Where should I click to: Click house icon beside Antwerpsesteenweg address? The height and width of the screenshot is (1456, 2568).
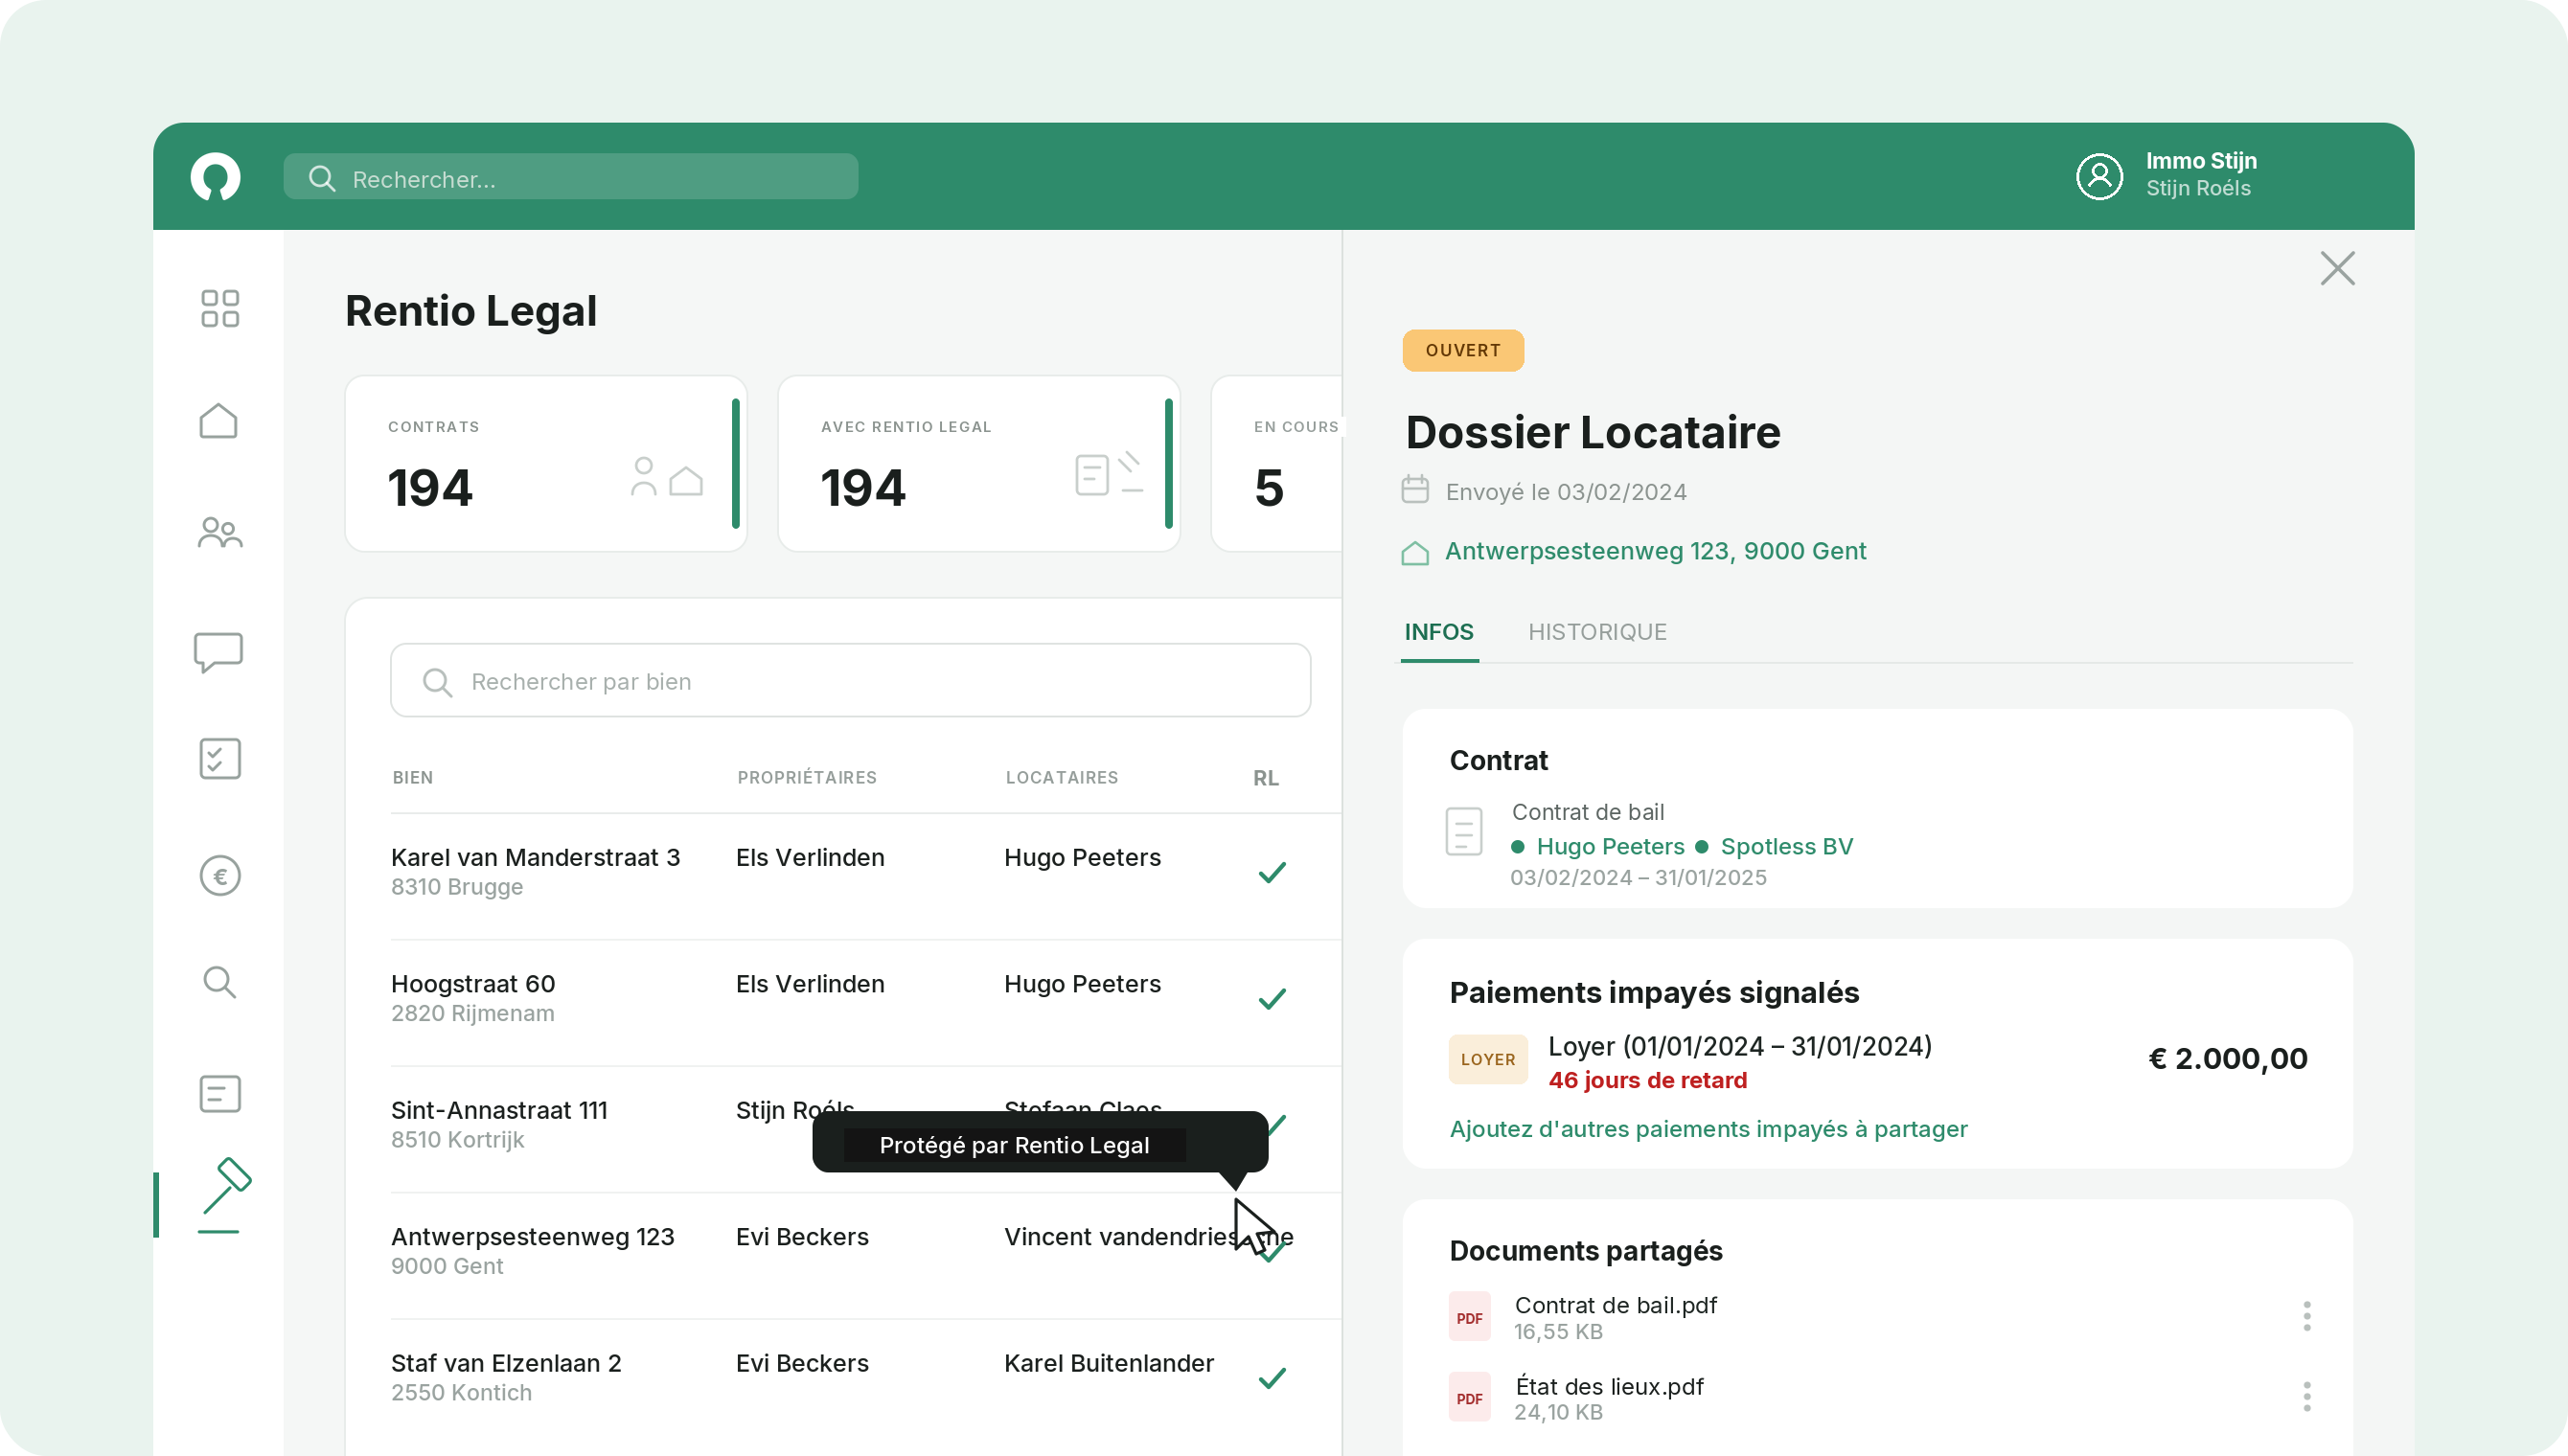(x=1415, y=553)
